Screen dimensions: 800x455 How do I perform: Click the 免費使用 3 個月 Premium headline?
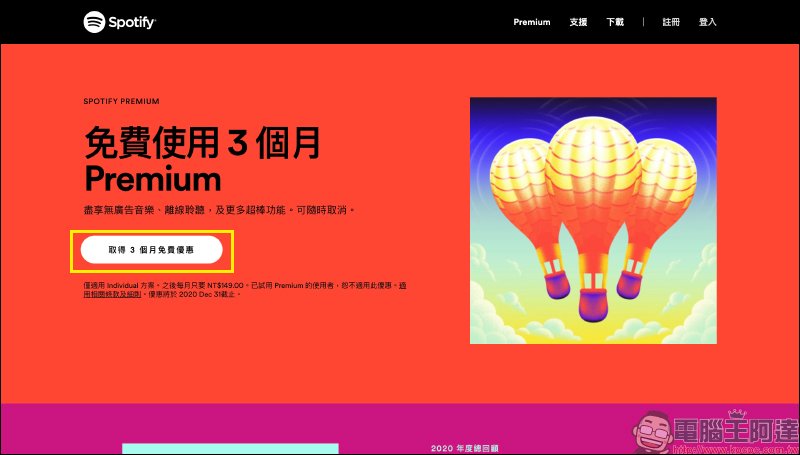click(202, 160)
